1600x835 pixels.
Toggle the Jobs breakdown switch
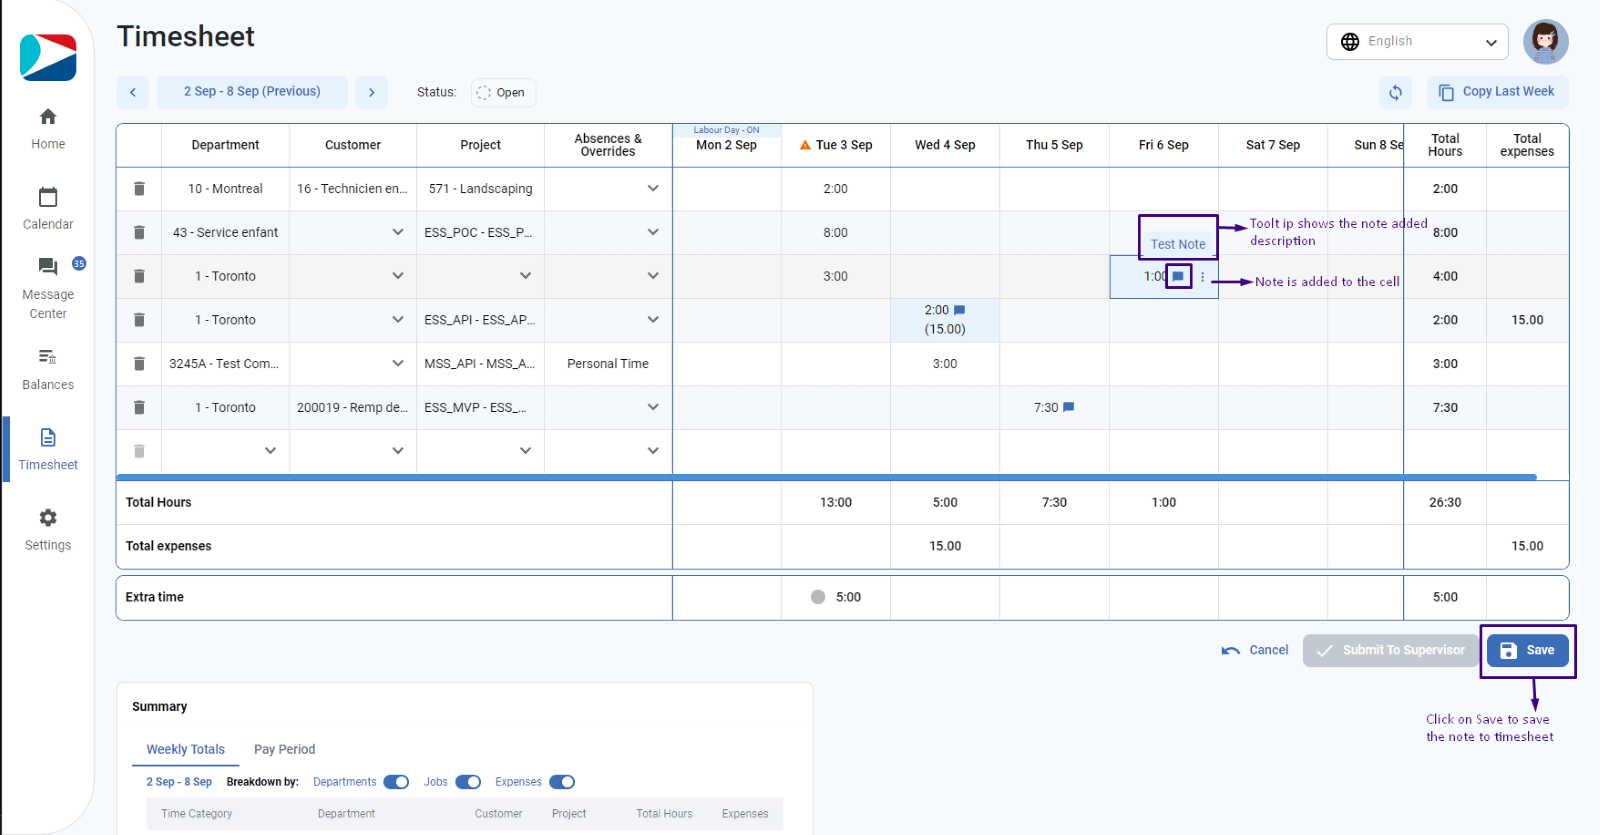(468, 782)
